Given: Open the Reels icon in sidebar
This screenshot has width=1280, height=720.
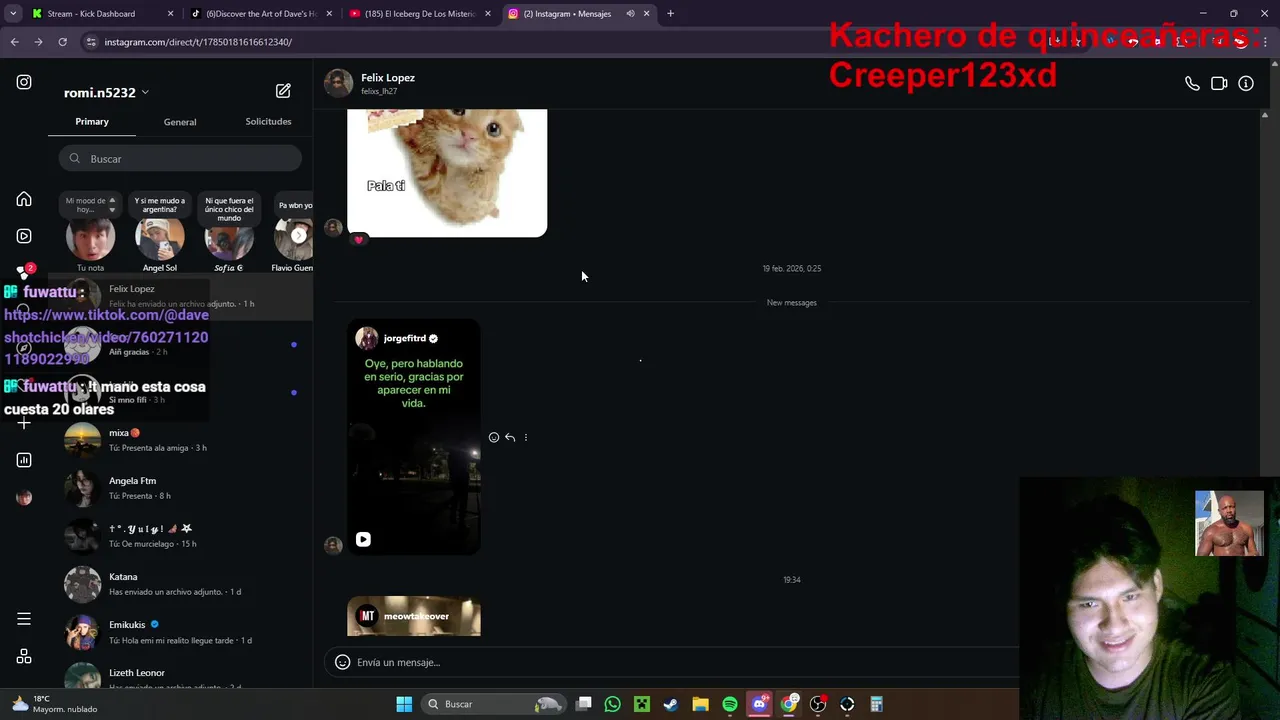Looking at the screenshot, I should [24, 236].
